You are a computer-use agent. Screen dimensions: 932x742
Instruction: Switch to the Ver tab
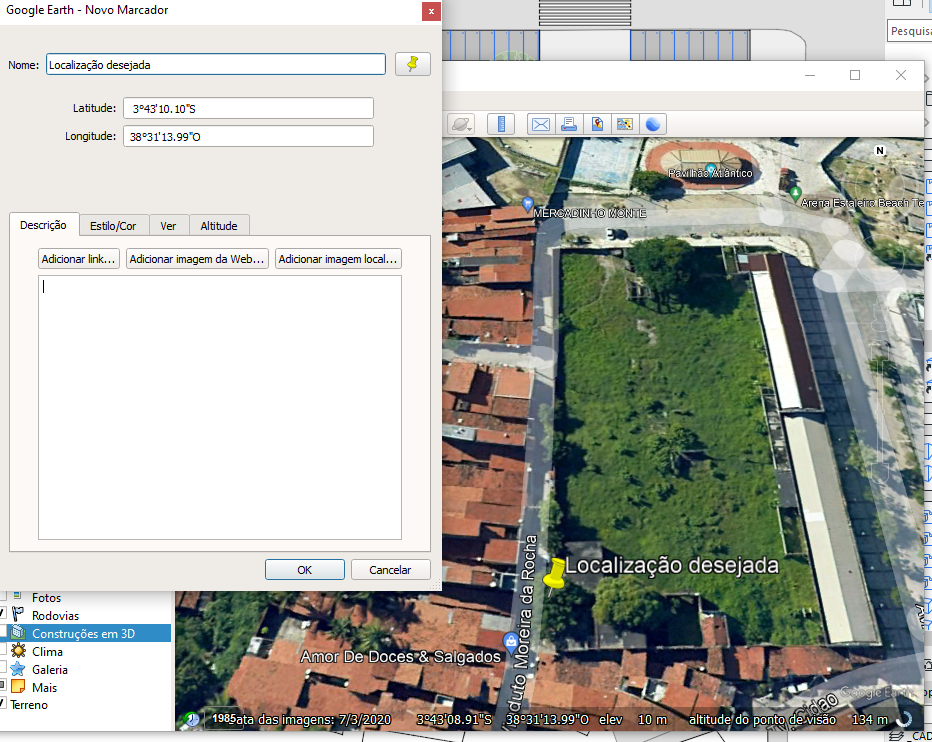pyautogui.click(x=168, y=226)
